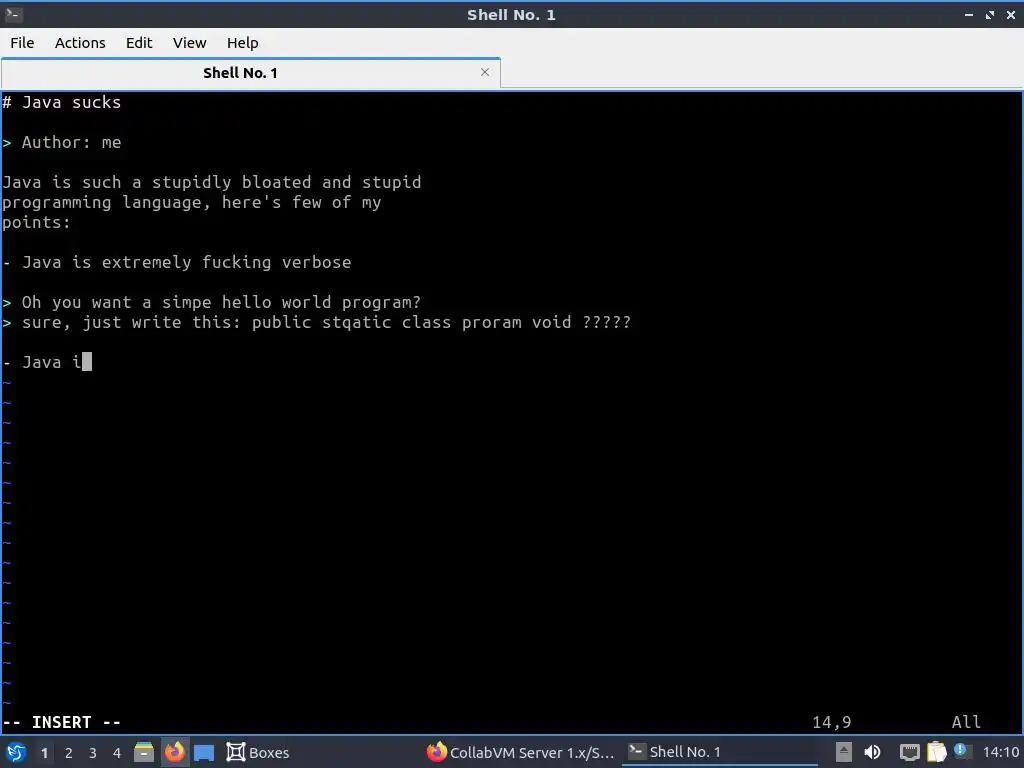1024x768 pixels.
Task: Open the Actions menu
Action: click(x=80, y=43)
